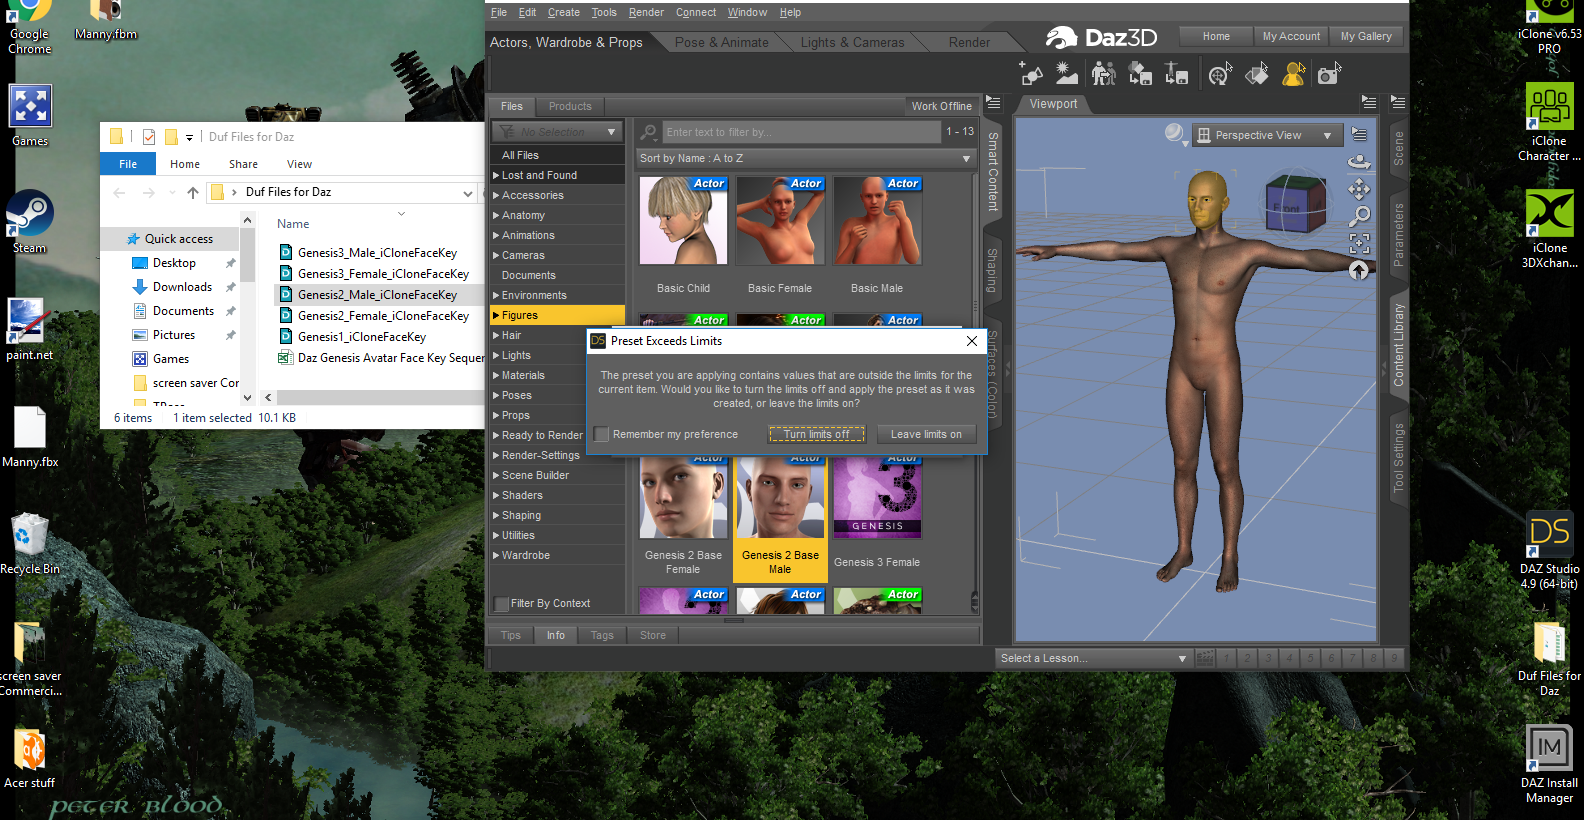Open the Sort by Name dropdown
This screenshot has width=1584, height=820.
[x=806, y=158]
